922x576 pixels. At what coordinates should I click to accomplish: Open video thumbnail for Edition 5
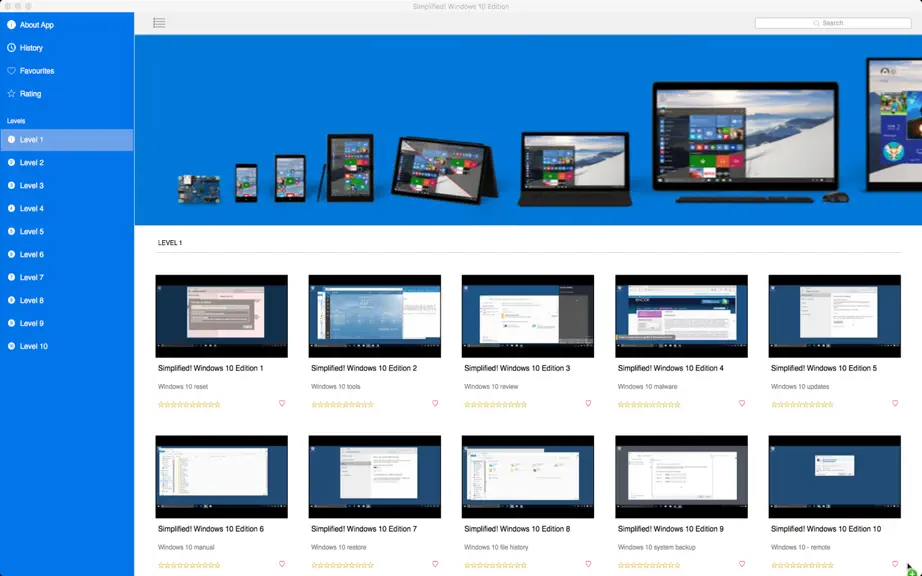click(834, 316)
